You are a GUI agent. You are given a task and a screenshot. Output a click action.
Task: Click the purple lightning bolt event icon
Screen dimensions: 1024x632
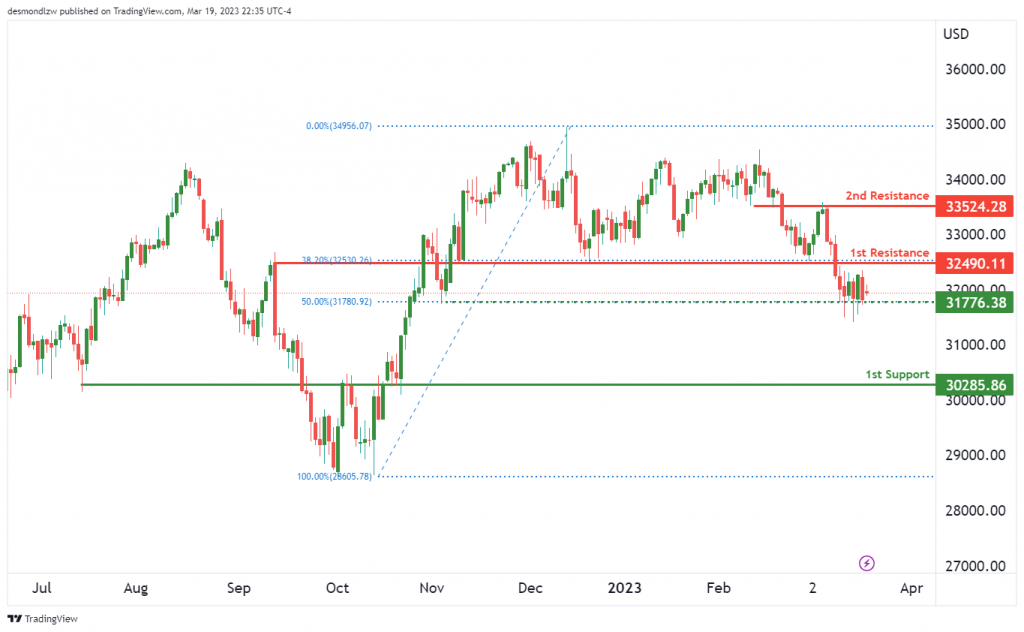click(866, 564)
